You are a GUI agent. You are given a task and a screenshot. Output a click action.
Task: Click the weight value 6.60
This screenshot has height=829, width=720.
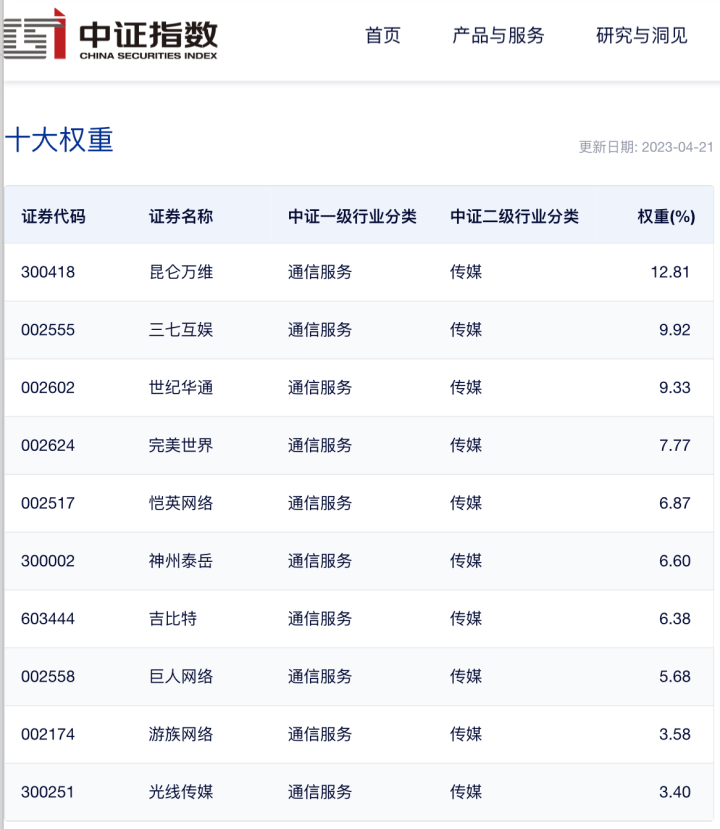[675, 561]
